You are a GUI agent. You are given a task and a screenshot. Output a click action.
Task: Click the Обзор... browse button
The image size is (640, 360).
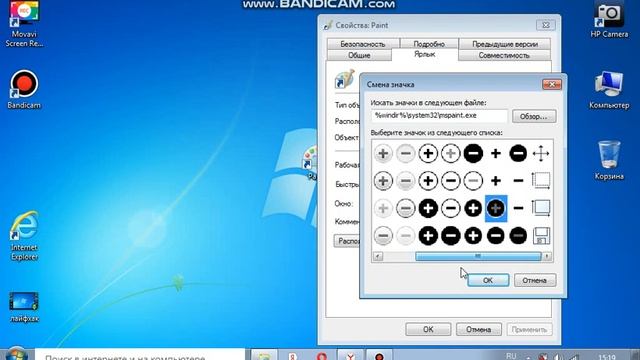534,116
